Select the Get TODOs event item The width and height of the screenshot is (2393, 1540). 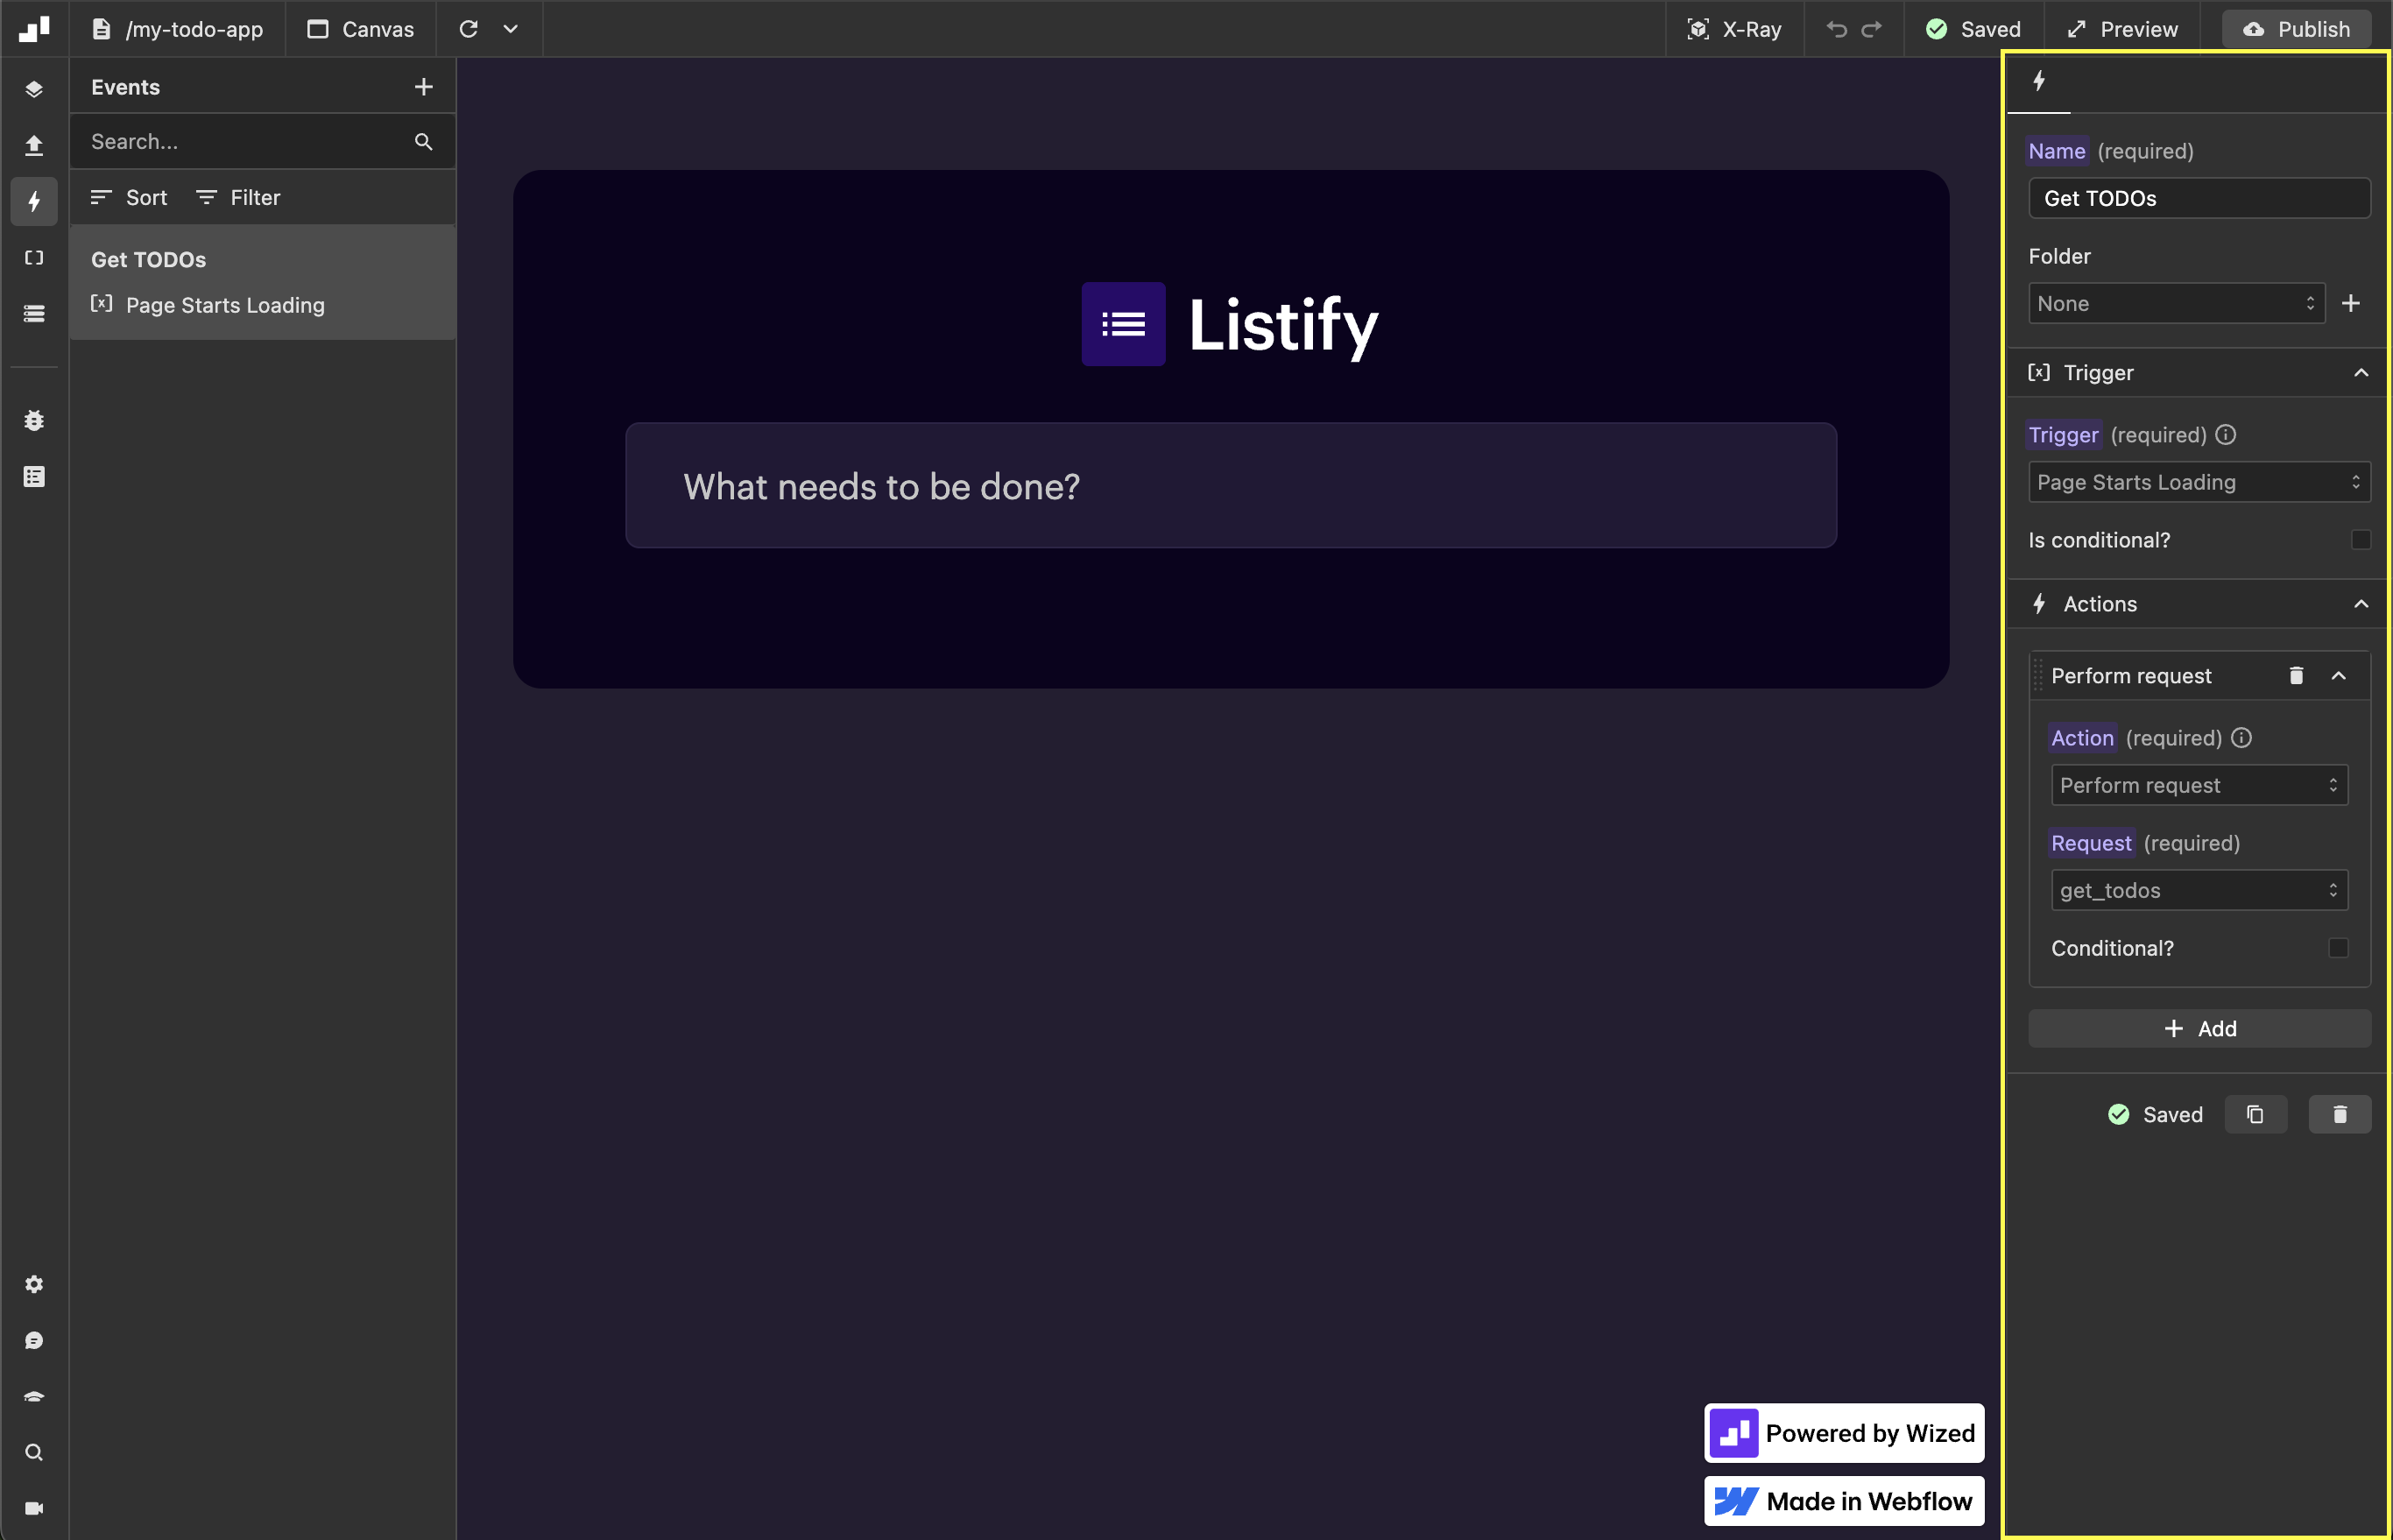click(x=148, y=258)
